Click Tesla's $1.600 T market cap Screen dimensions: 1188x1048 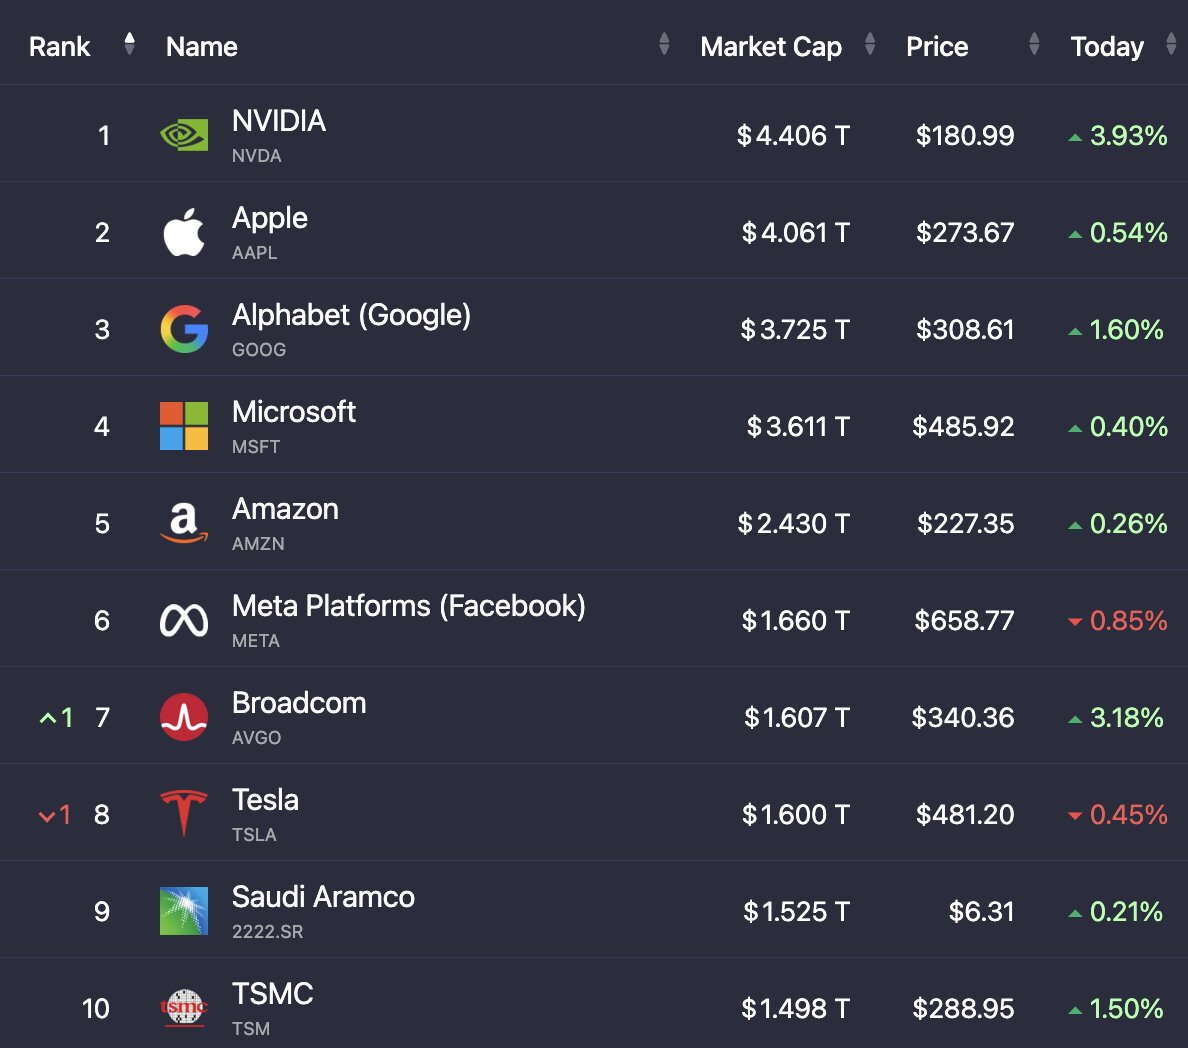(795, 815)
